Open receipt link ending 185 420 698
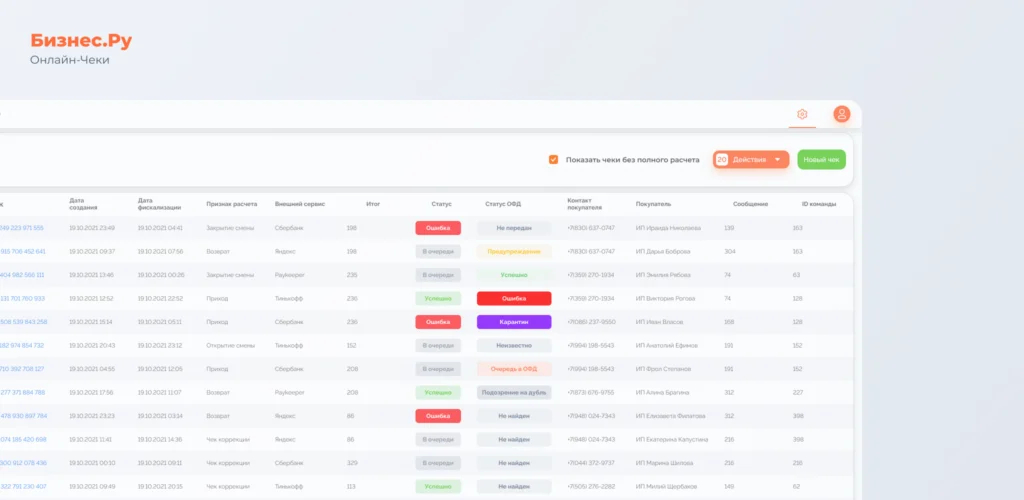Viewport: 1024px width, 500px height. [23, 439]
